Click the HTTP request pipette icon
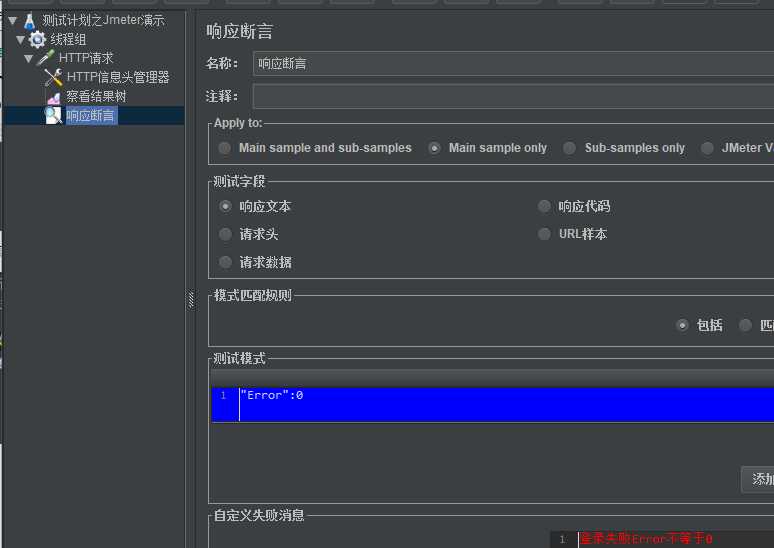The image size is (774, 548). point(46,58)
